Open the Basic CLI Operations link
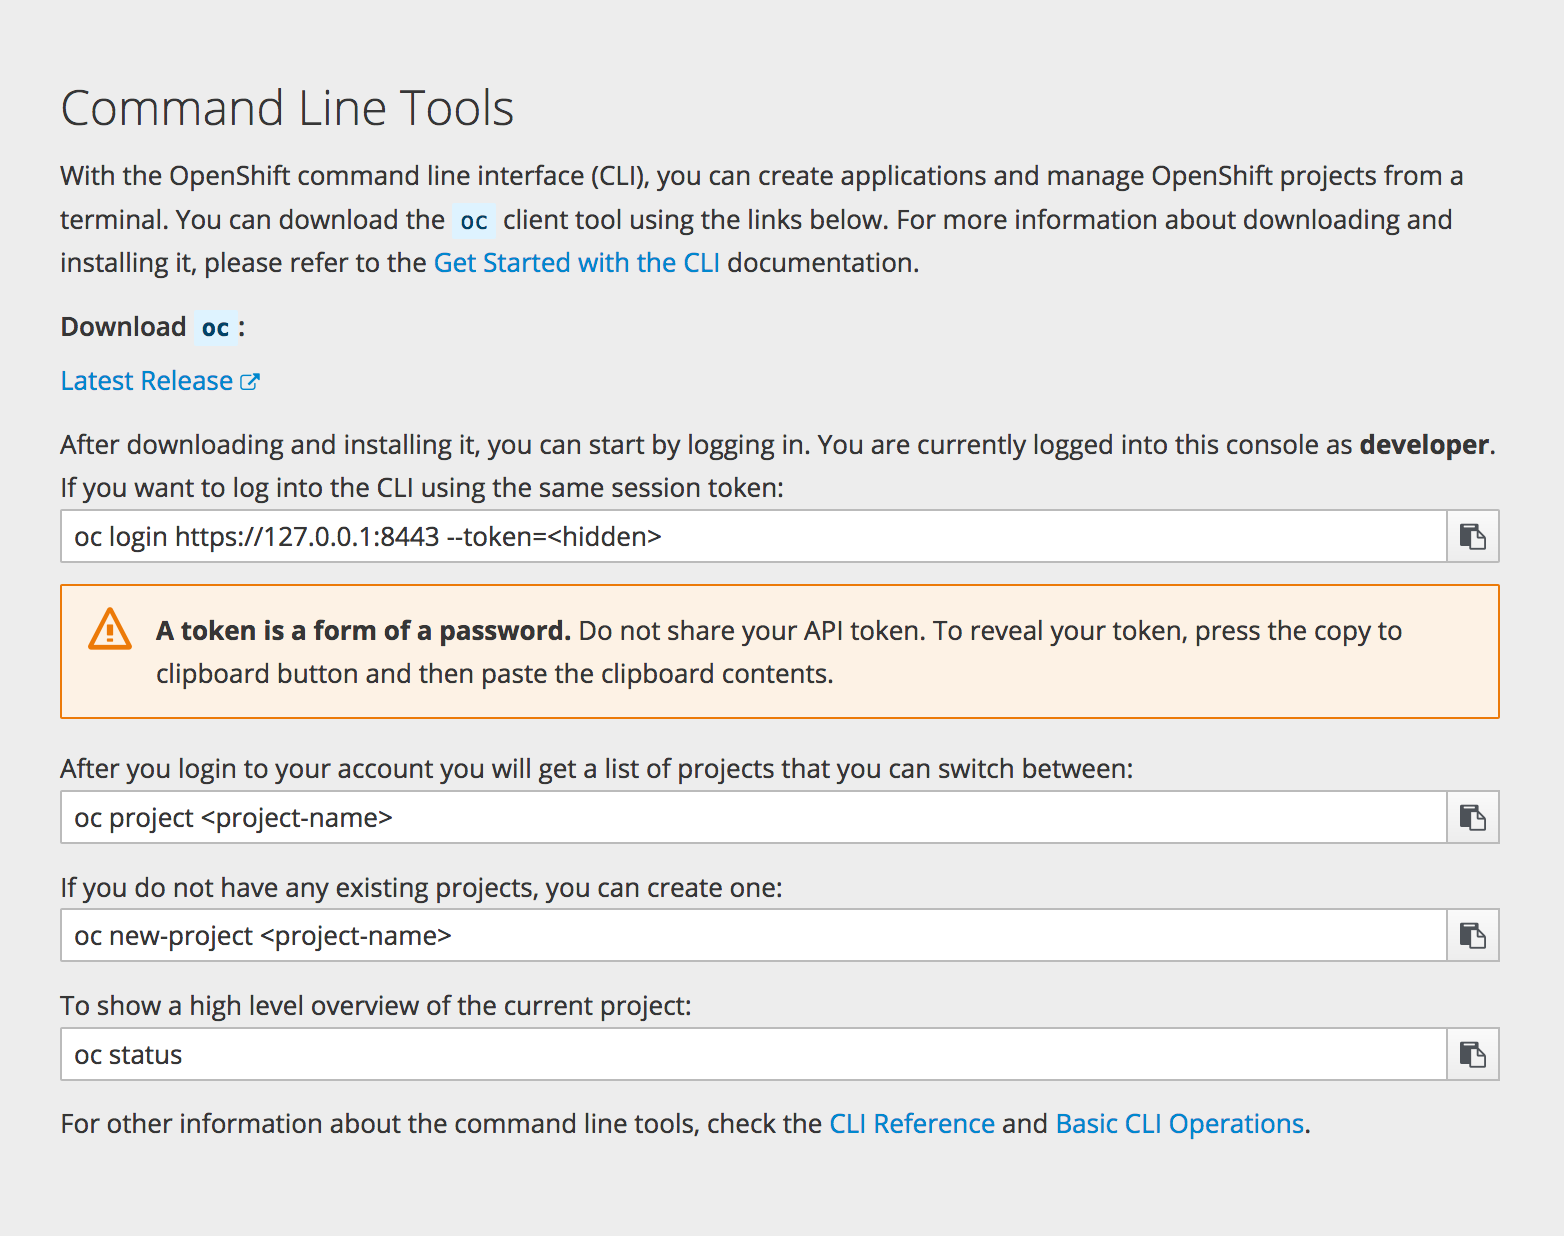1564x1236 pixels. tap(1180, 1123)
